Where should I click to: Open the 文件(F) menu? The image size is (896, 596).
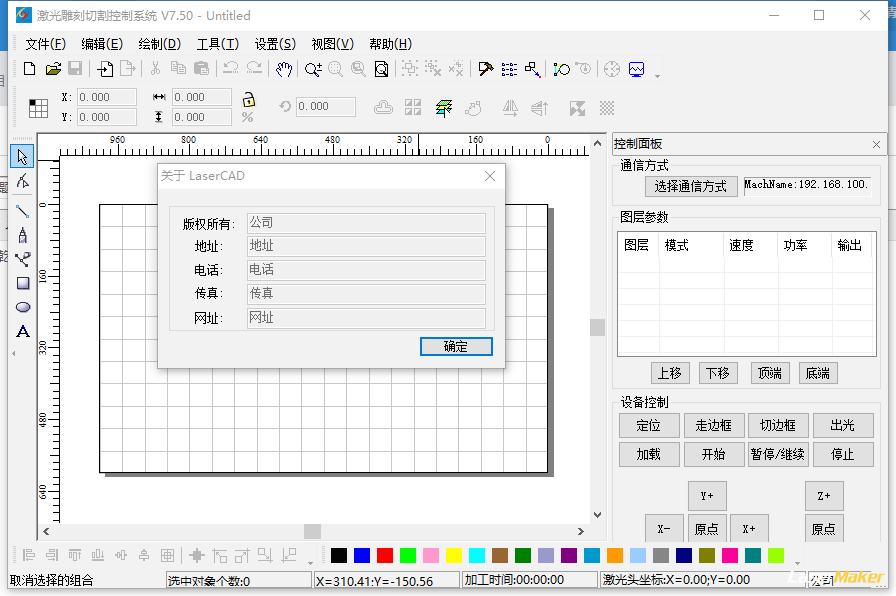click(46, 44)
